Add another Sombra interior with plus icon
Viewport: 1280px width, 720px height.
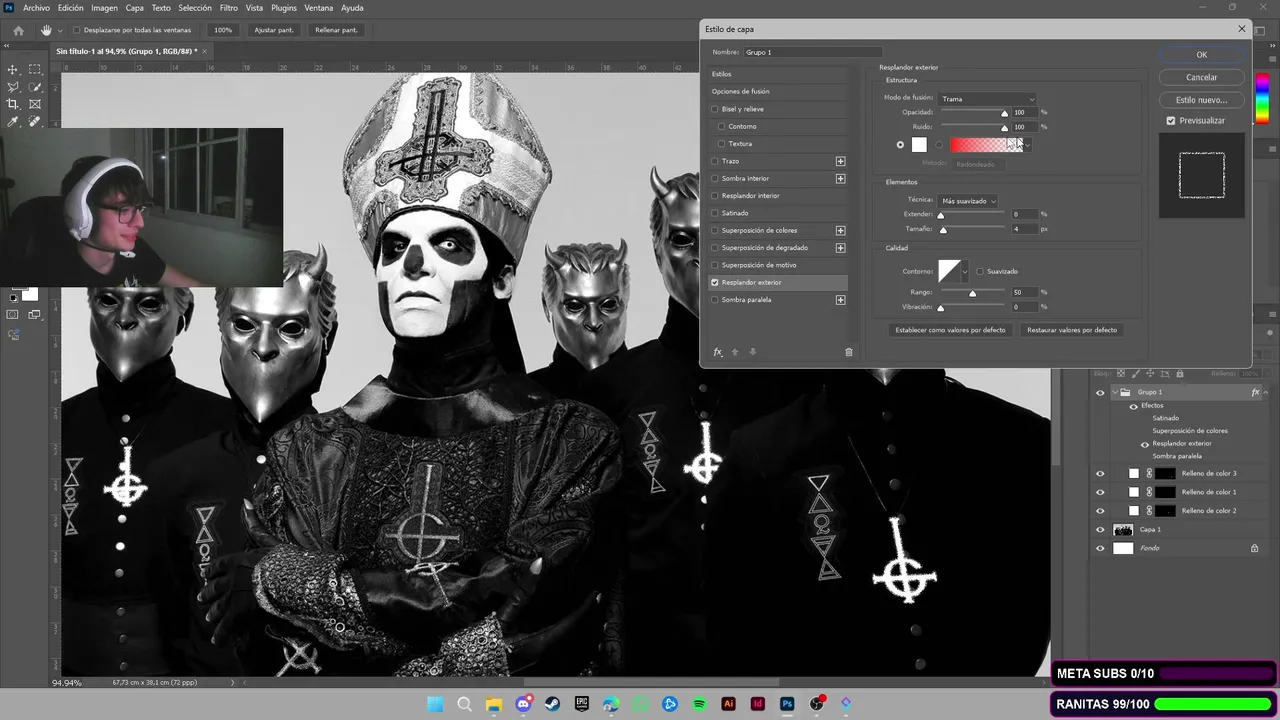(x=840, y=178)
